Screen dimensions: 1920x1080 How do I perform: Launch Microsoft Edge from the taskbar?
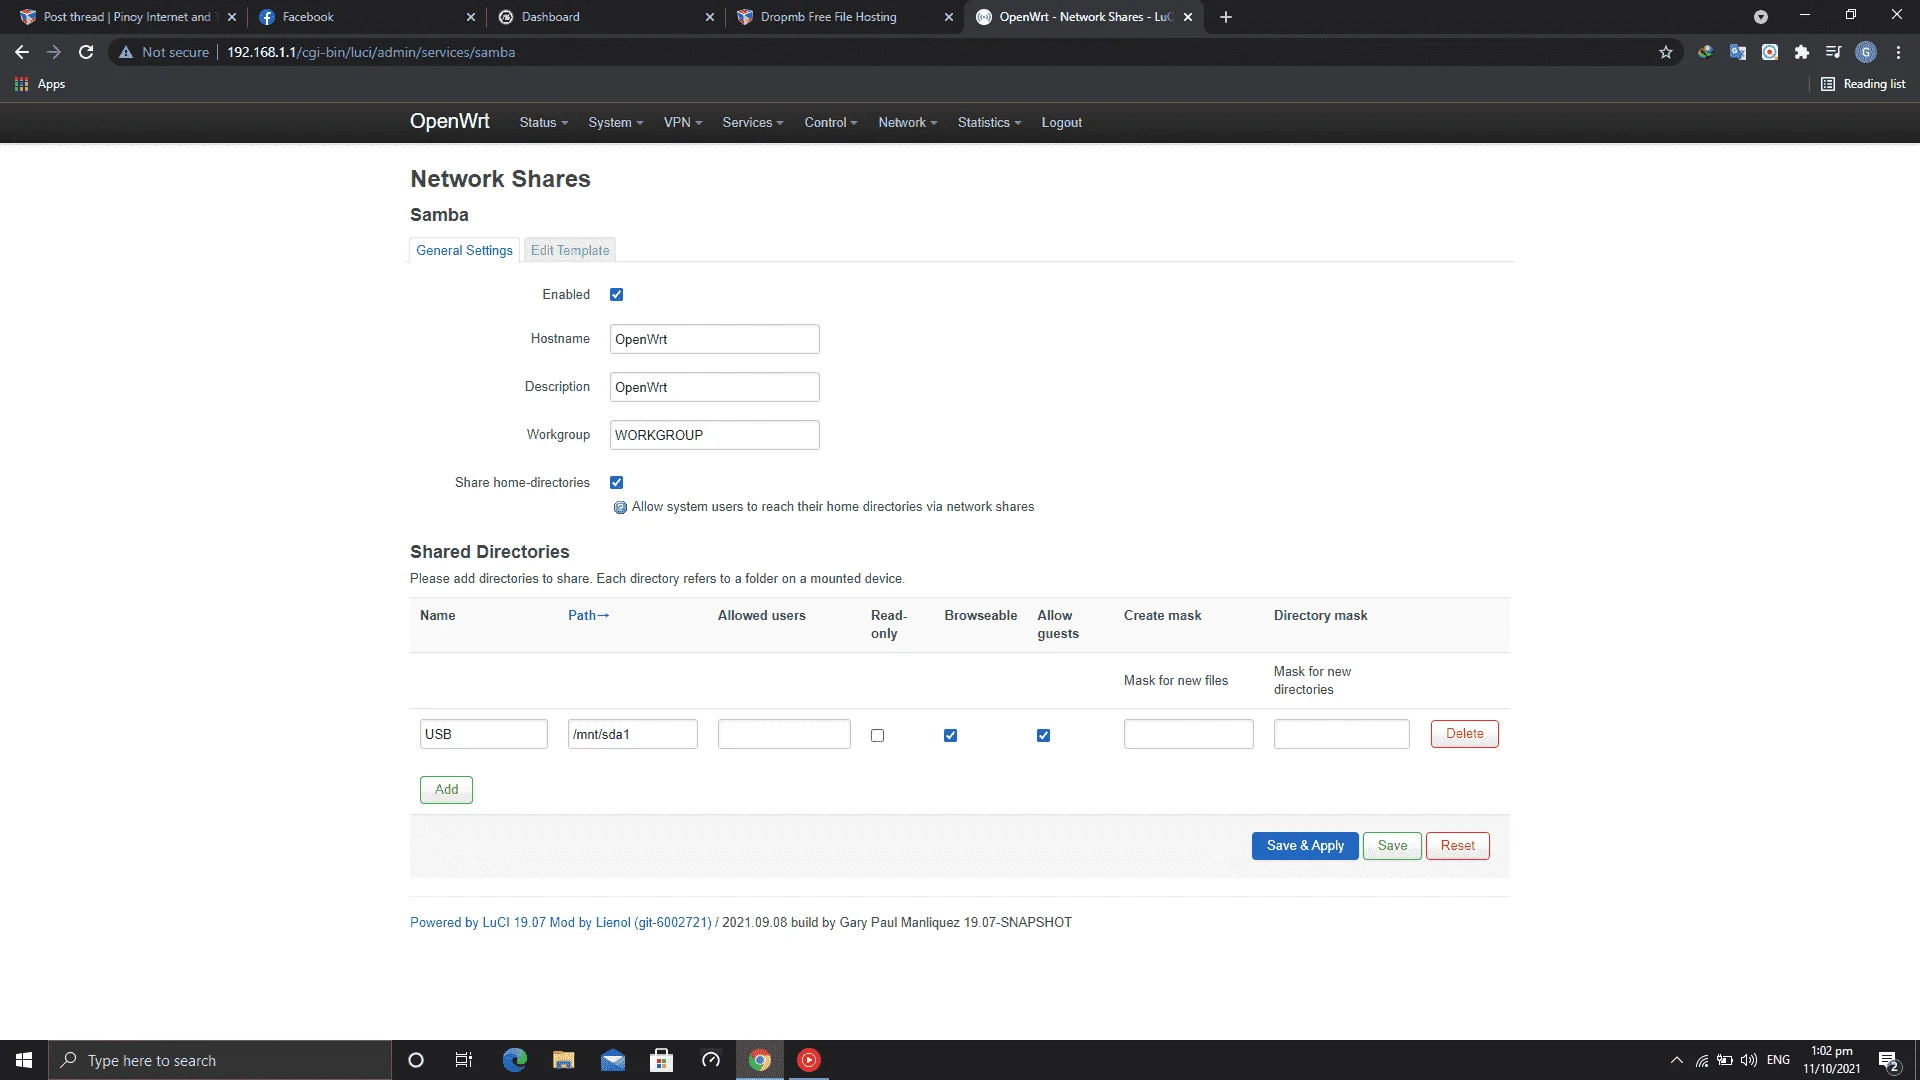pos(514,1060)
